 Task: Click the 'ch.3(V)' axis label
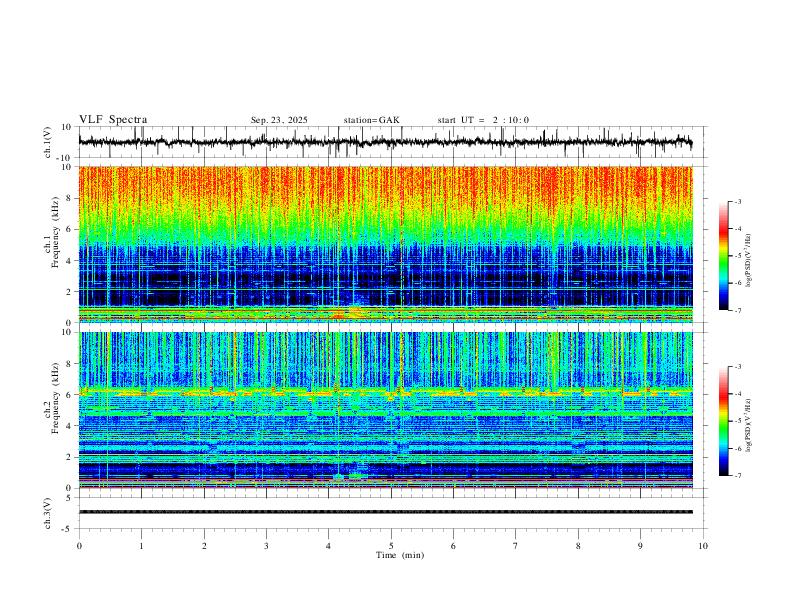tap(48, 513)
